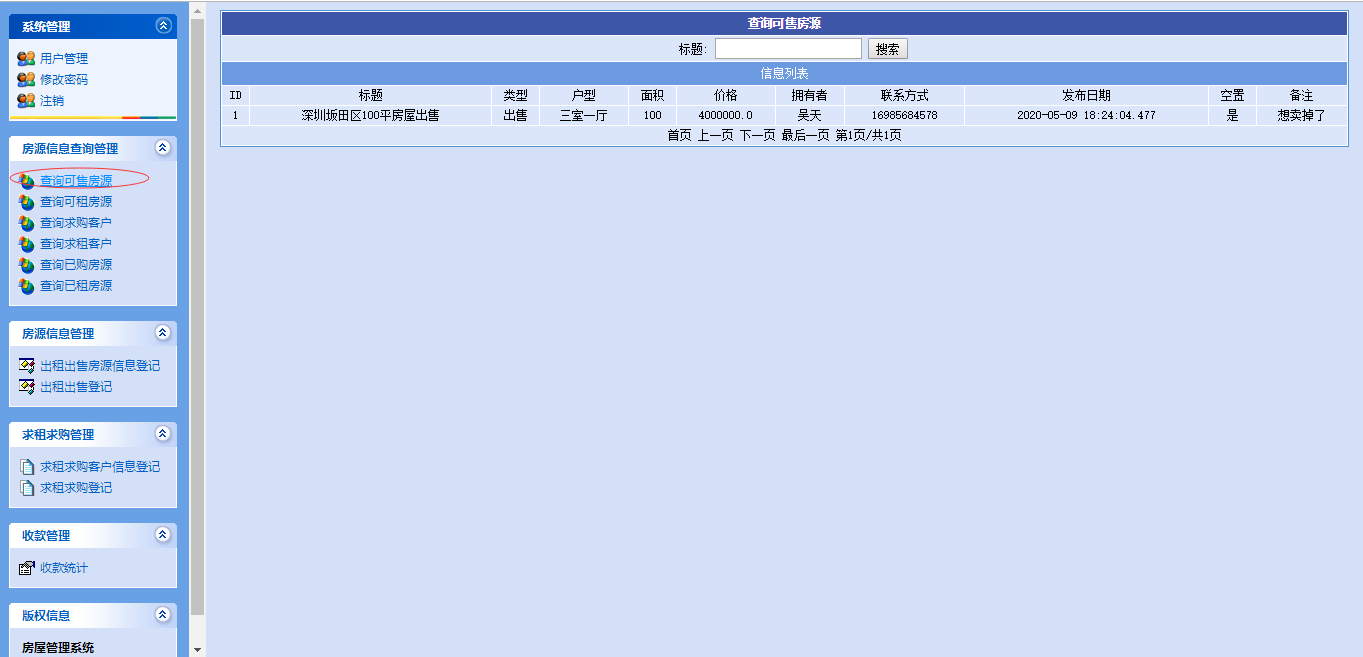Open 求租求购登记 form
The height and width of the screenshot is (657, 1363).
[76, 488]
